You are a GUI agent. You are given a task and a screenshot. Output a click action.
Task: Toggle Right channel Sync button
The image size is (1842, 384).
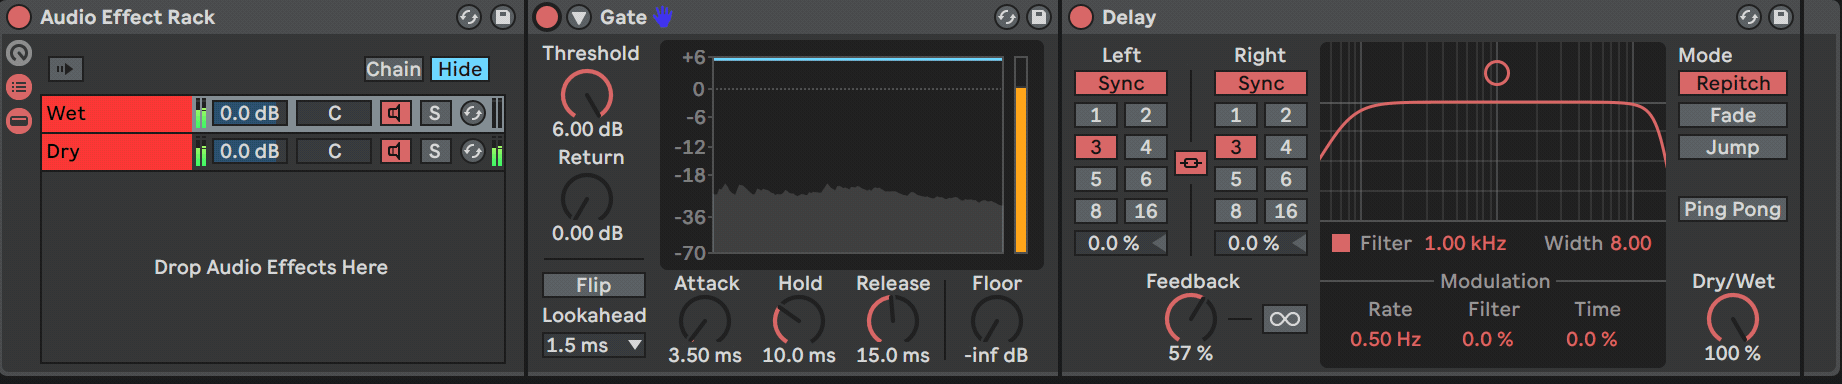tap(1261, 83)
